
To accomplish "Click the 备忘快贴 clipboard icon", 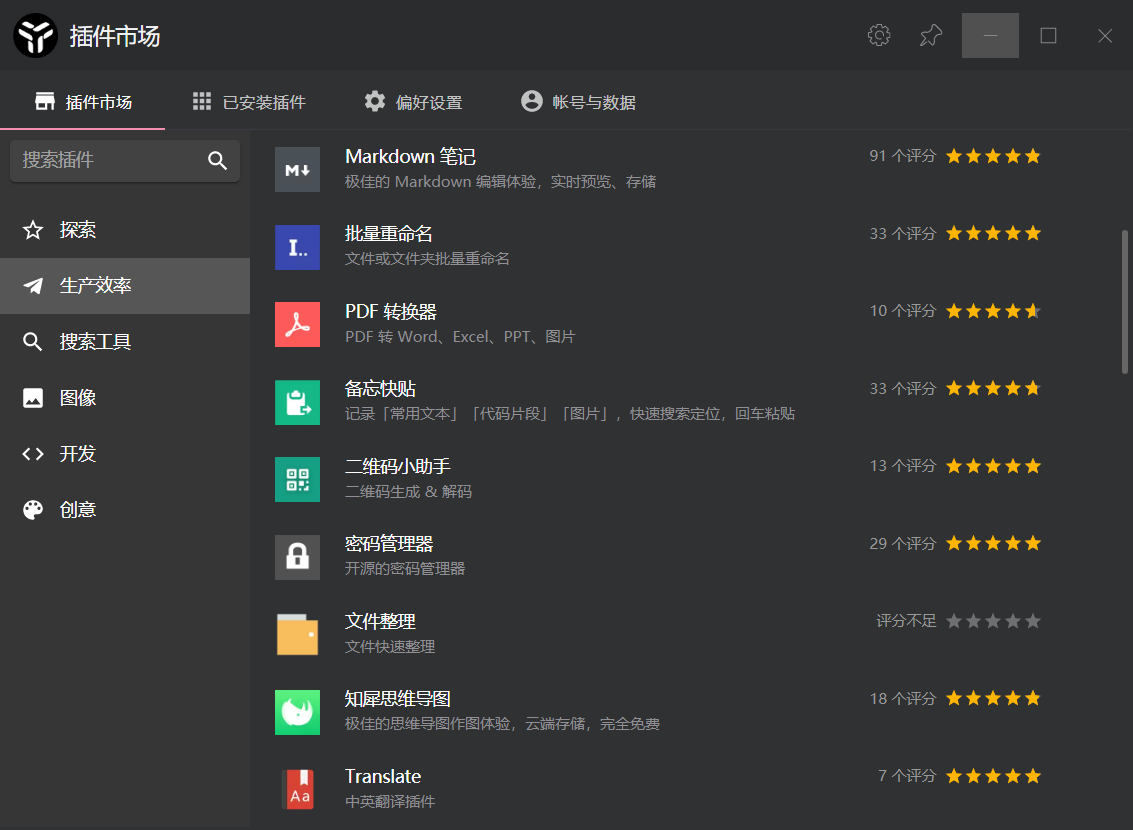I will (297, 402).
